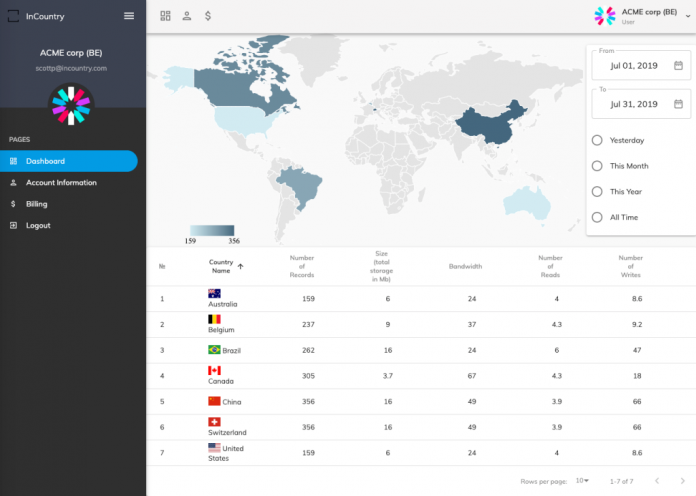This screenshot has width=696, height=496.
Task: Open the dashboard grid icon in top bar
Action: click(165, 16)
